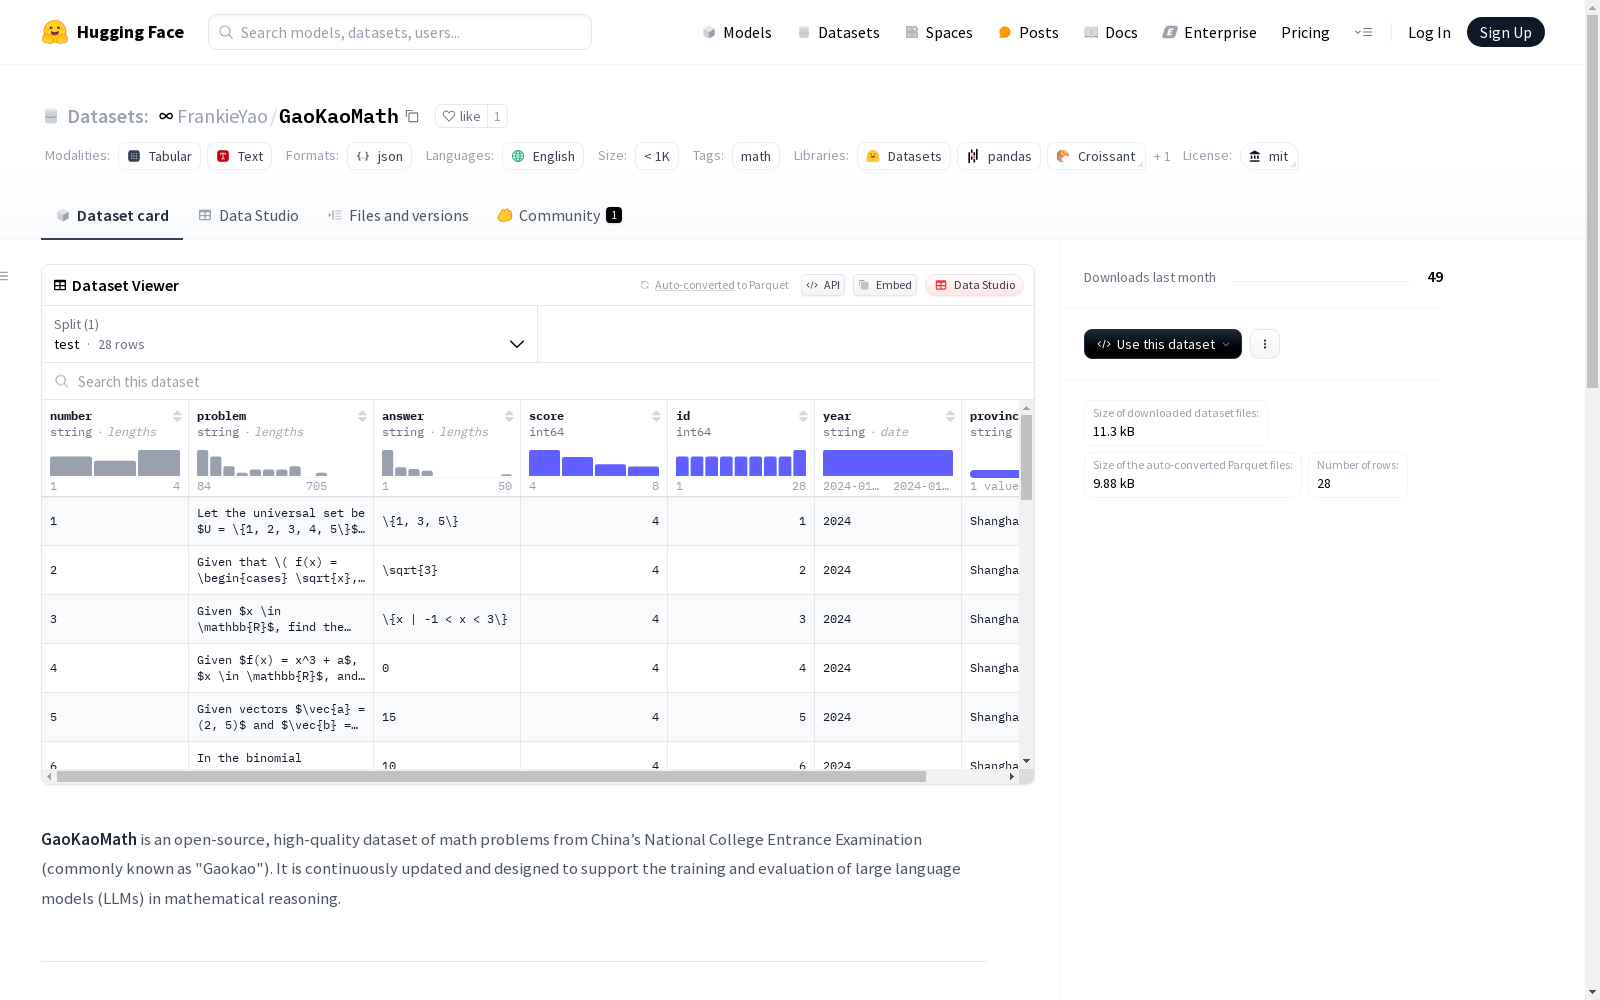Click the Dataset Viewer table icon
Viewport: 1600px width, 1000px height.
click(60, 285)
